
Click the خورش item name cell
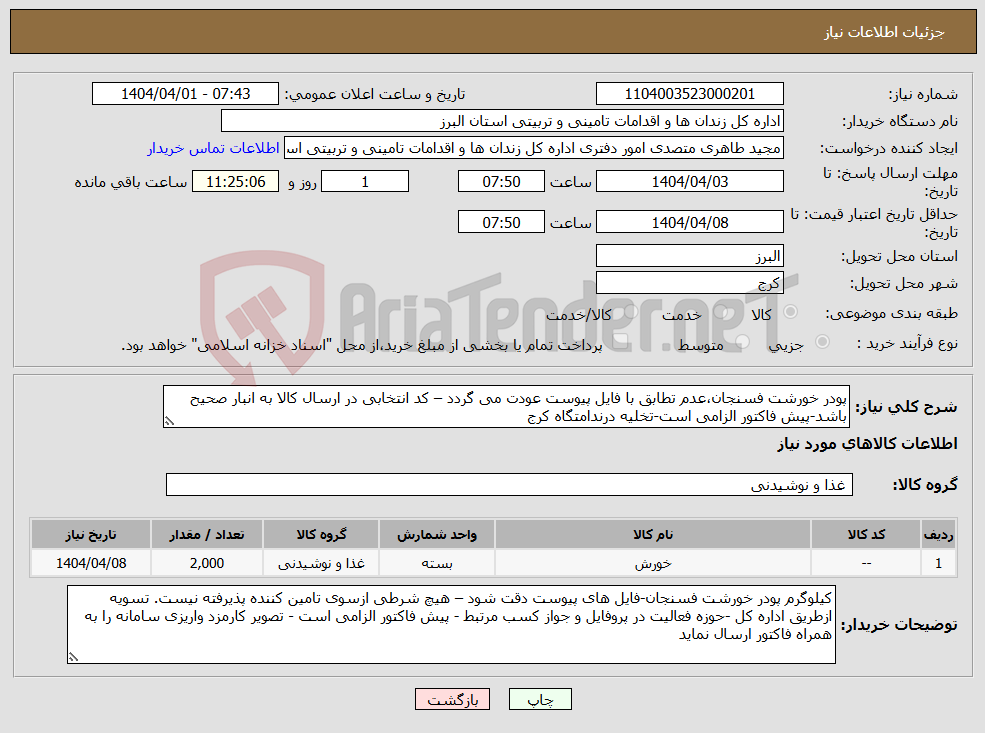pos(653,563)
